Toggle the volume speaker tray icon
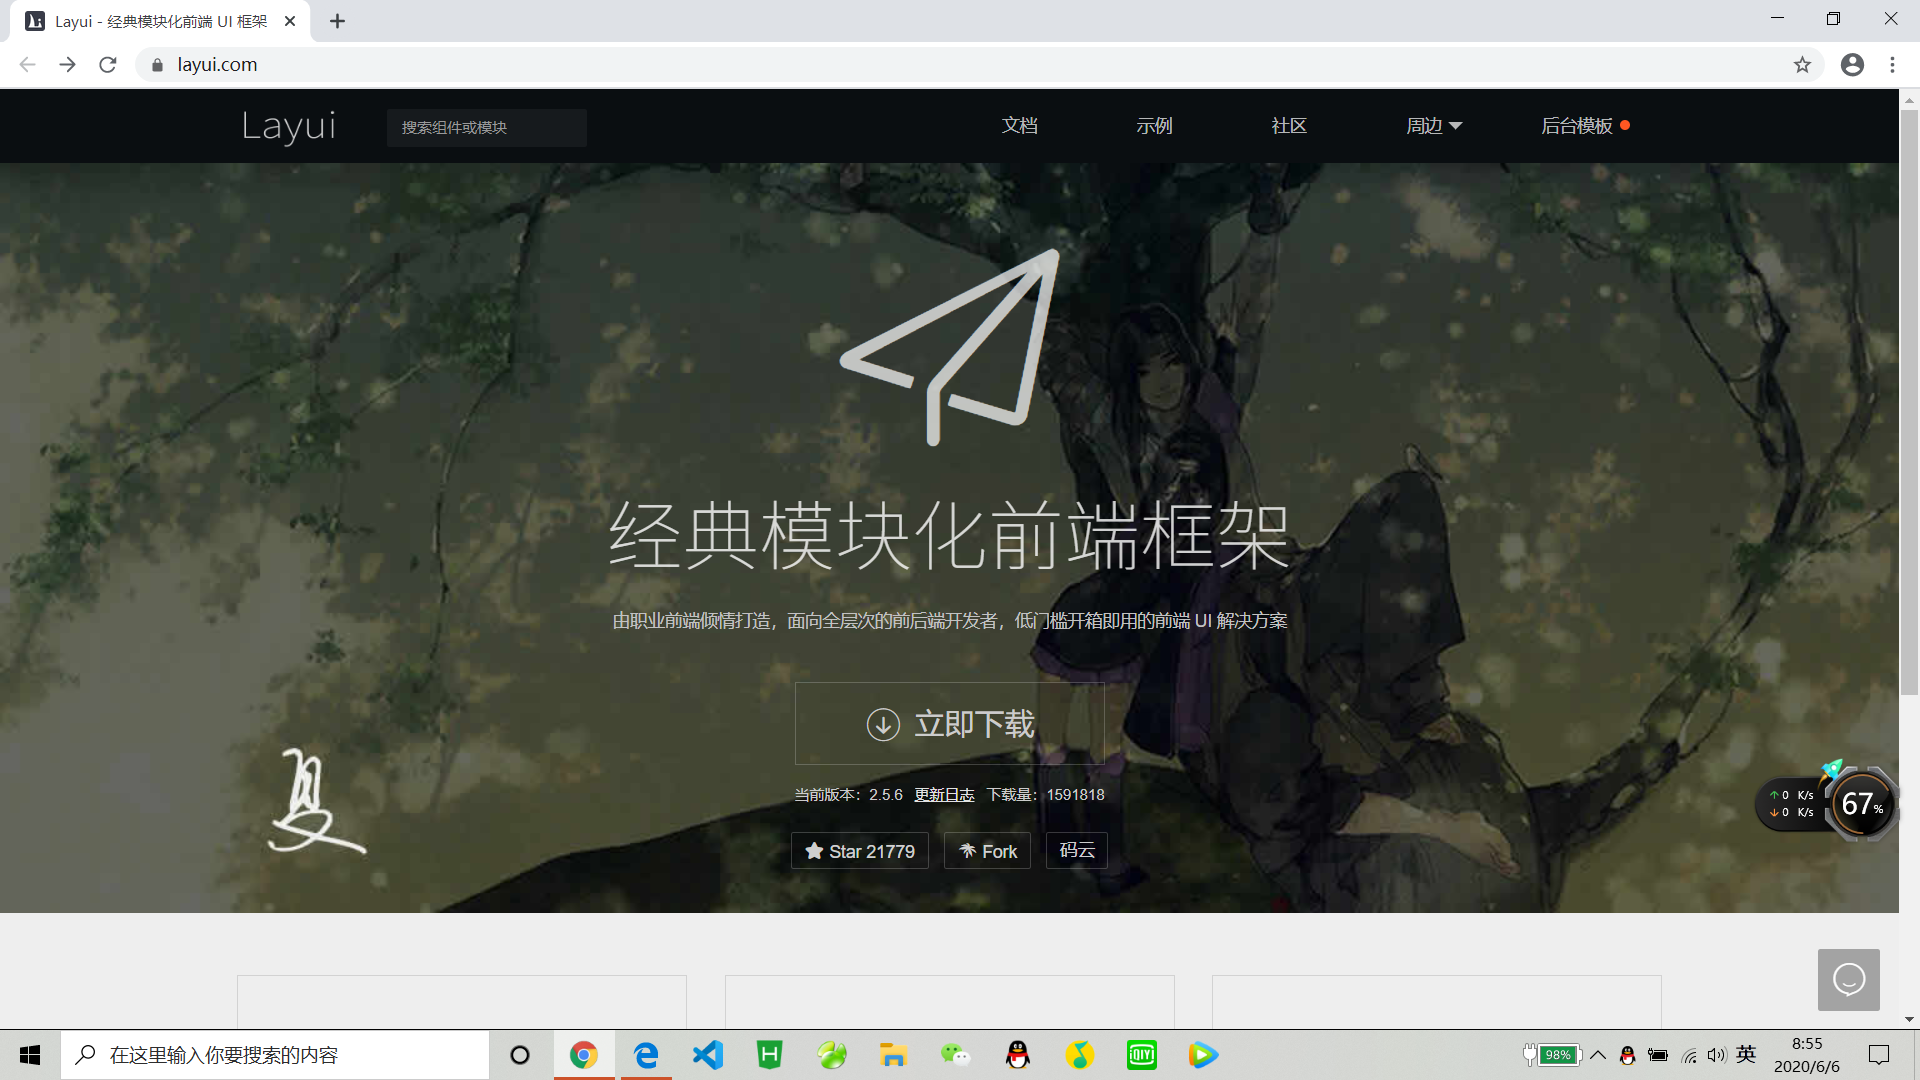This screenshot has height=1080, width=1920. 1717,1055
